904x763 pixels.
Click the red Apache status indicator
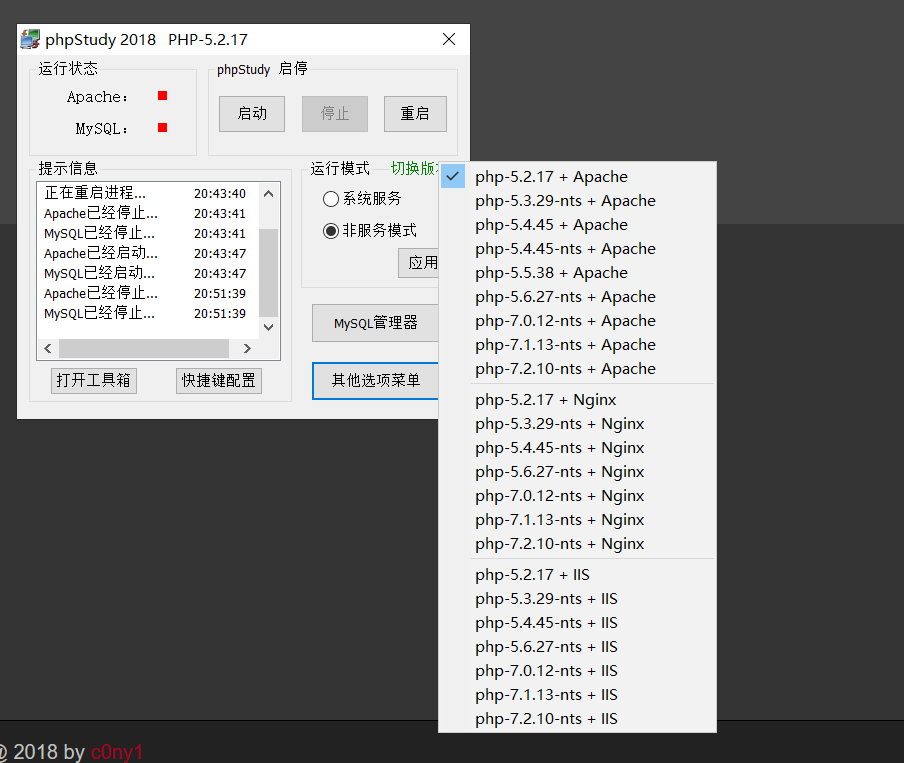click(163, 96)
